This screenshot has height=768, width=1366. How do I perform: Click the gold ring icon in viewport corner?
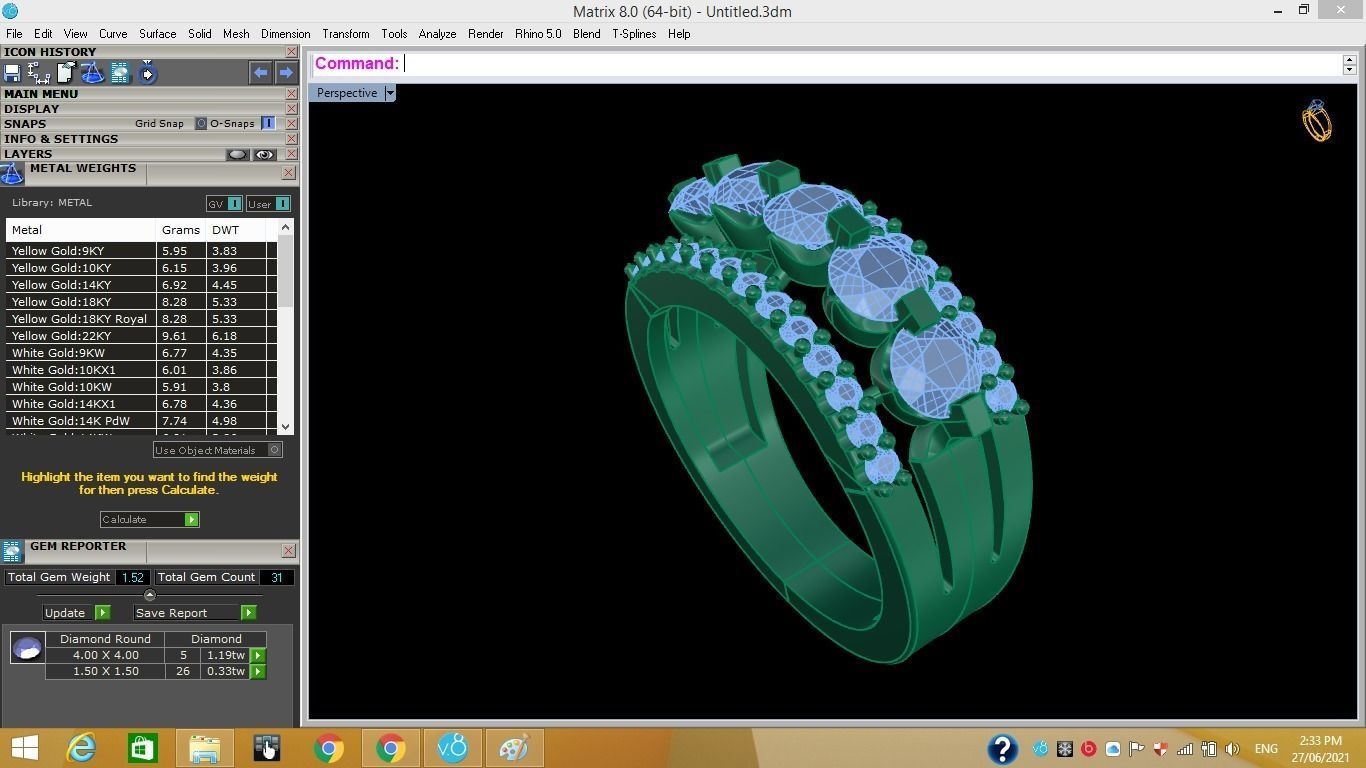click(x=1317, y=121)
